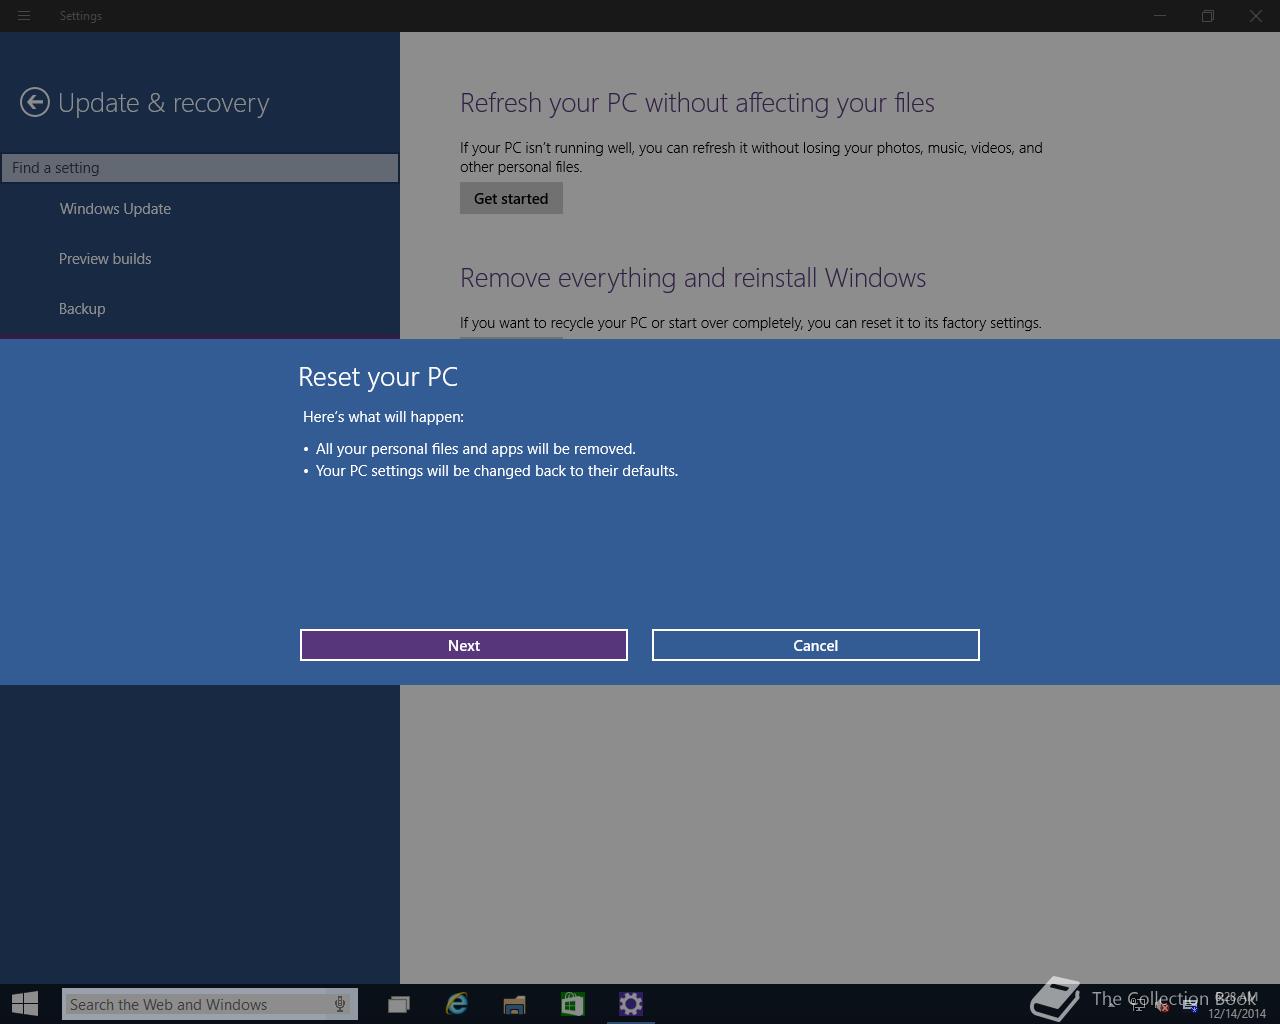
Task: Launch Internet Explorer from the taskbar
Action: 457,1004
